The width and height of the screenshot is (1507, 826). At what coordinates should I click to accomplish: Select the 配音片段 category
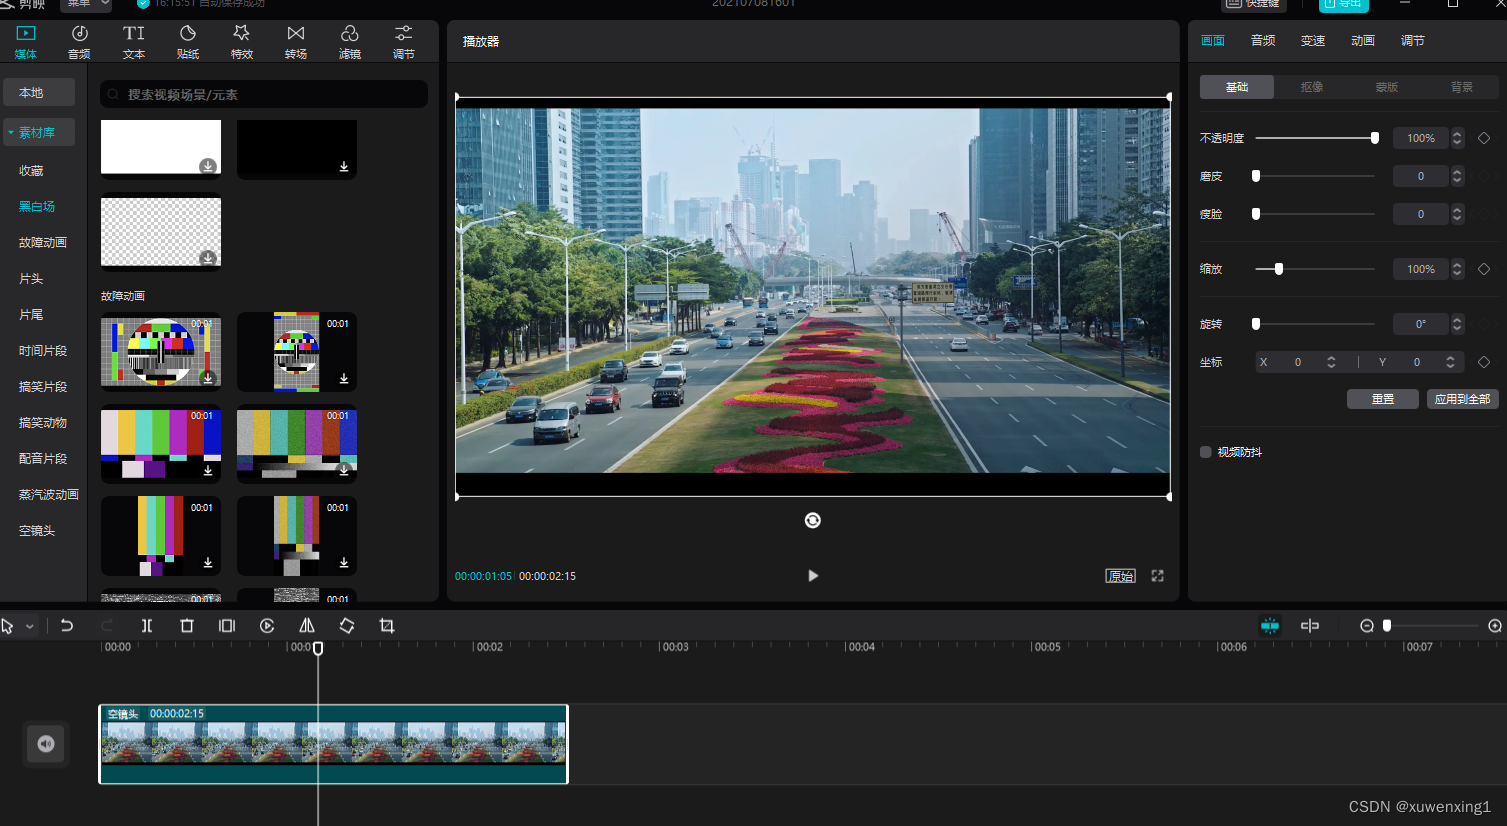point(43,459)
